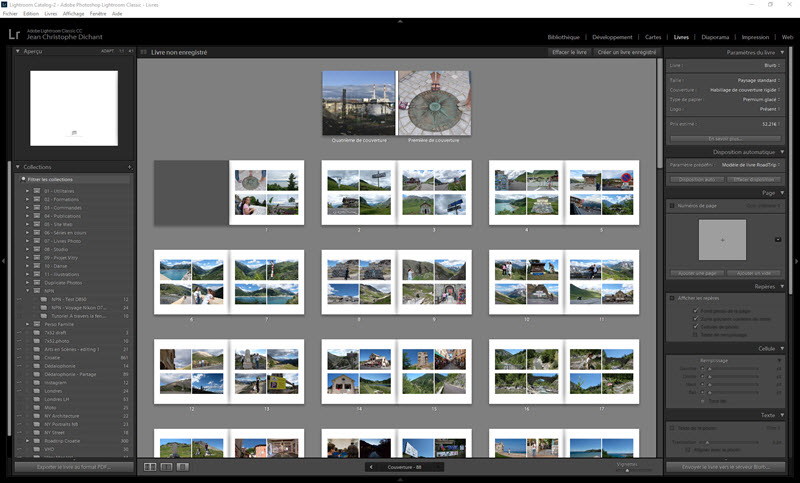Viewport: 800px width, 483px height.
Task: Open the Fichier menu
Action: 10,14
